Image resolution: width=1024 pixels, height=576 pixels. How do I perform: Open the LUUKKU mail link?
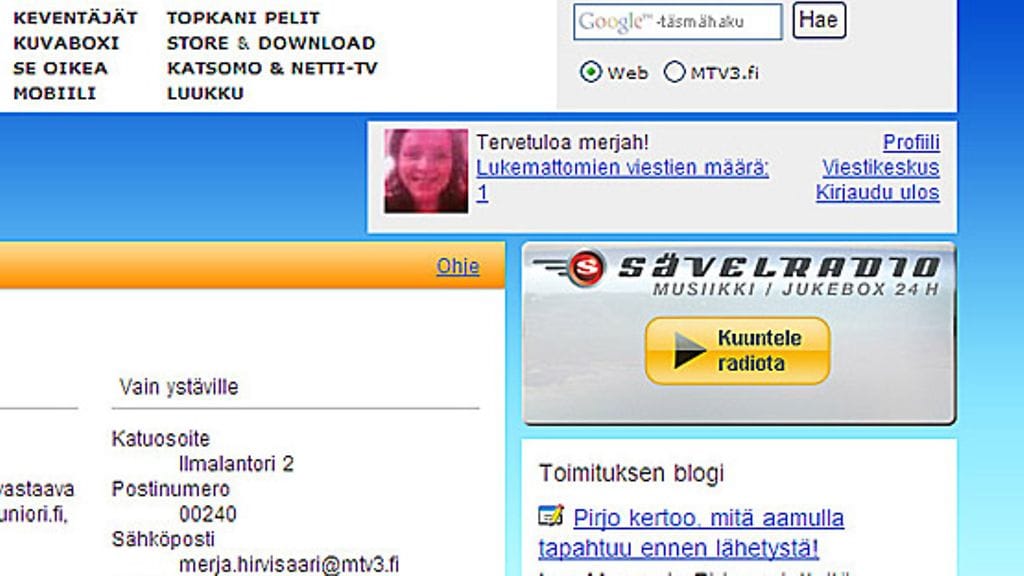(205, 93)
